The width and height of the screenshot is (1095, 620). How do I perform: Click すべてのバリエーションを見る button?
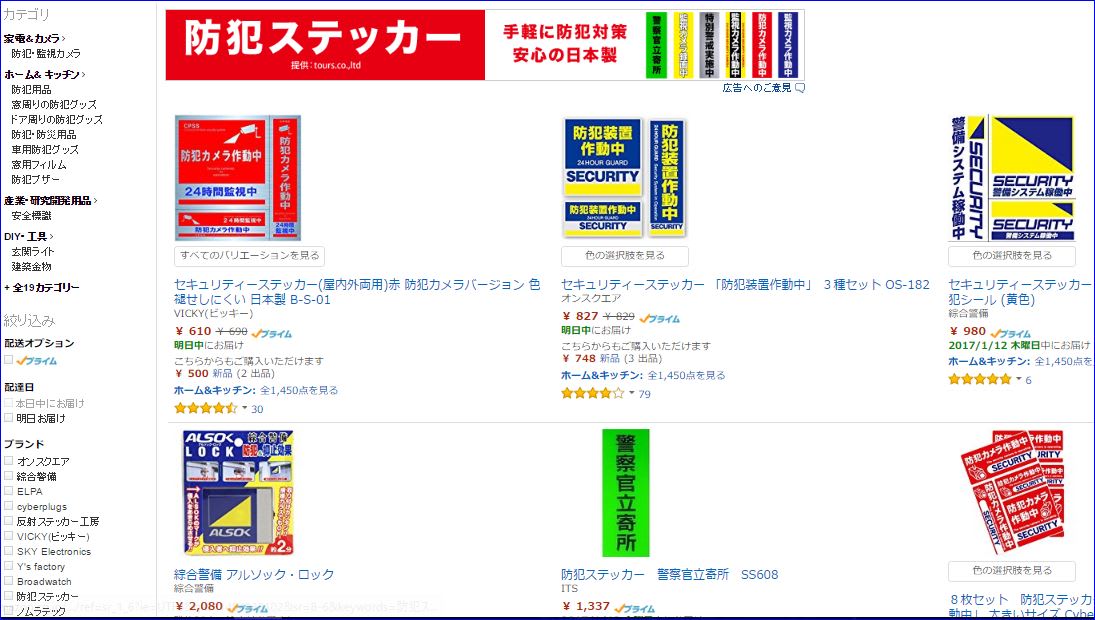pos(249,256)
